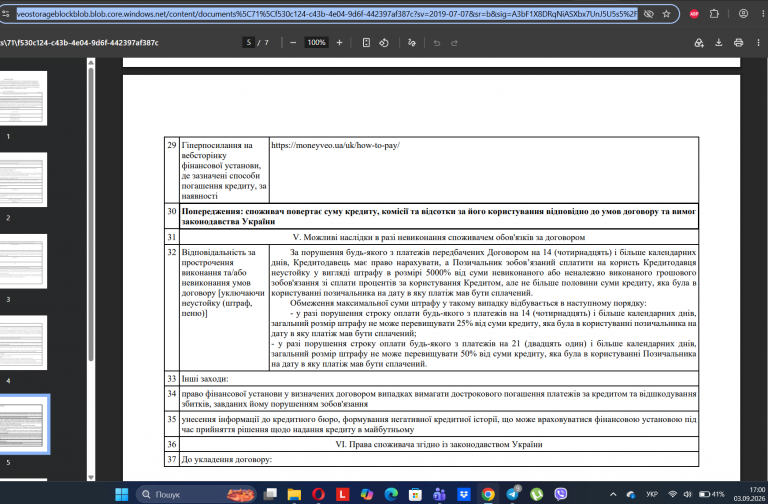Click the thumbnail sidebar scroll-up arrow

[x=91, y=62]
